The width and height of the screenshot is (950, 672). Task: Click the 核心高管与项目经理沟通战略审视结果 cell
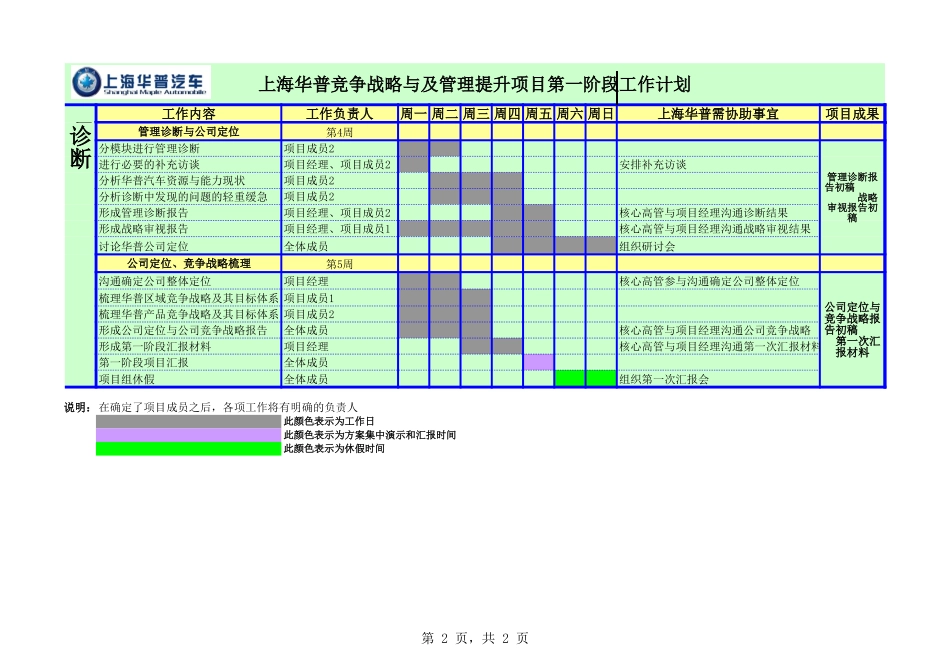click(x=718, y=228)
